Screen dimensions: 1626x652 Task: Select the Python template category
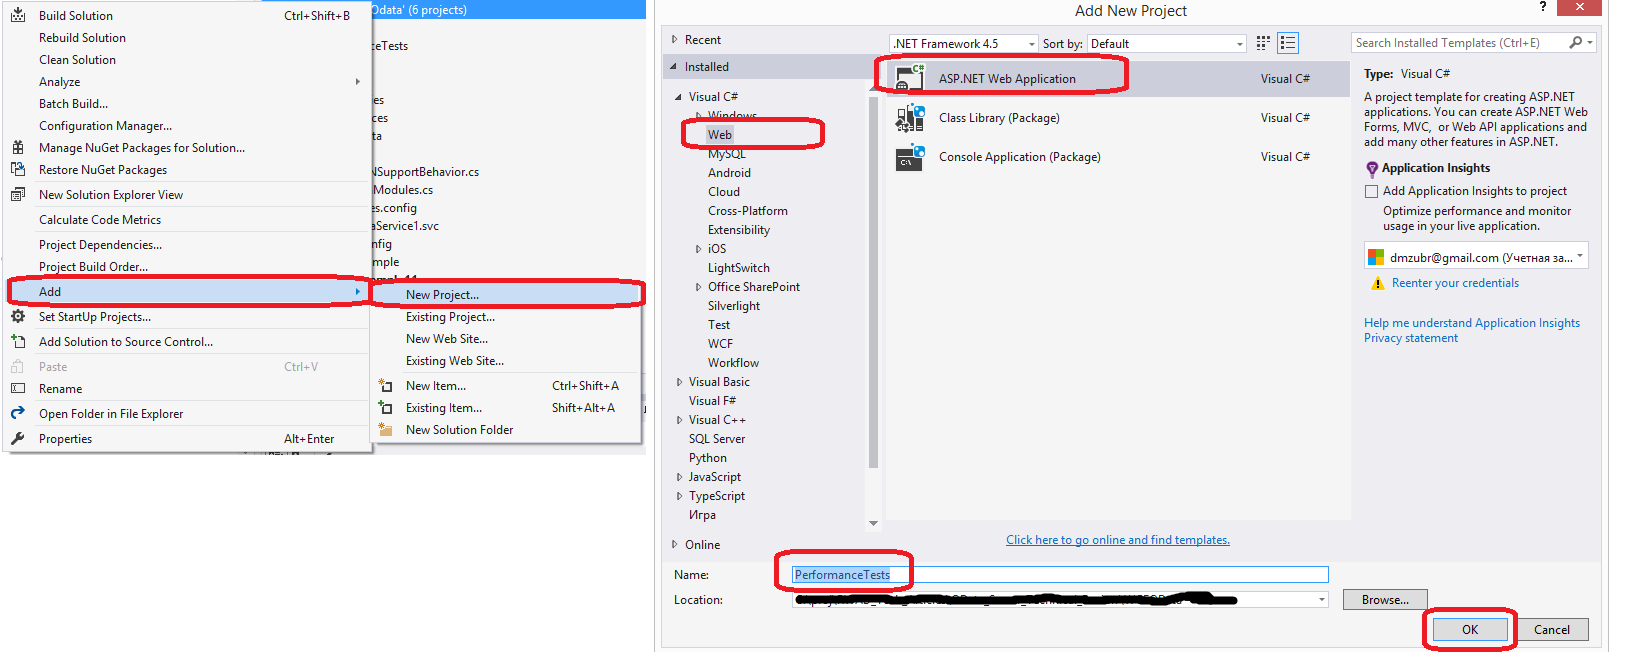pos(708,458)
